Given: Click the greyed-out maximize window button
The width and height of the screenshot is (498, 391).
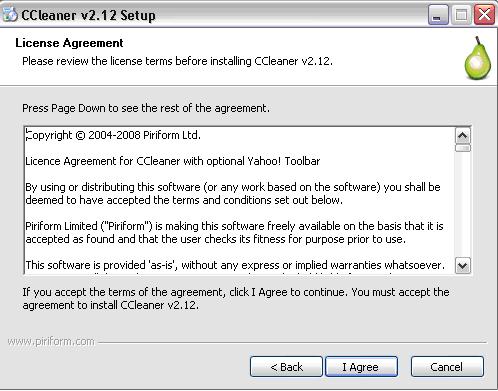Looking at the screenshot, I should (x=461, y=15).
